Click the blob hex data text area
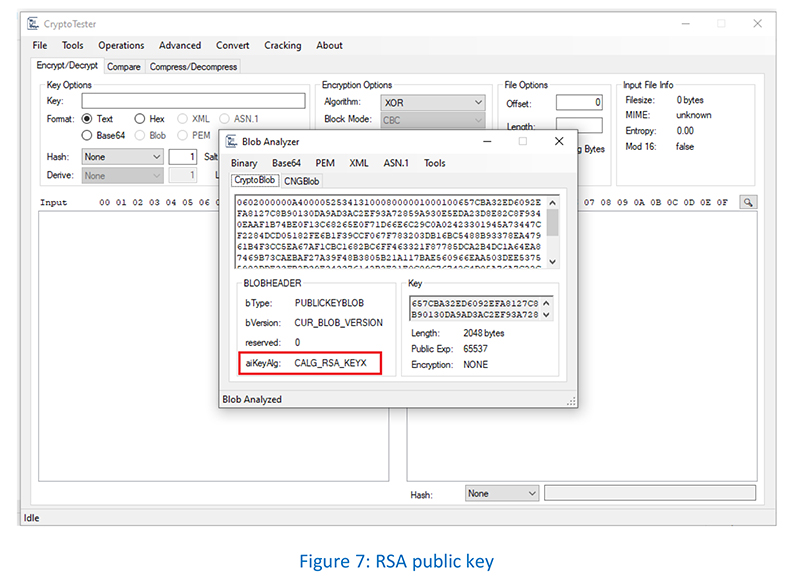This screenshot has height=580, width=798. (x=390, y=231)
